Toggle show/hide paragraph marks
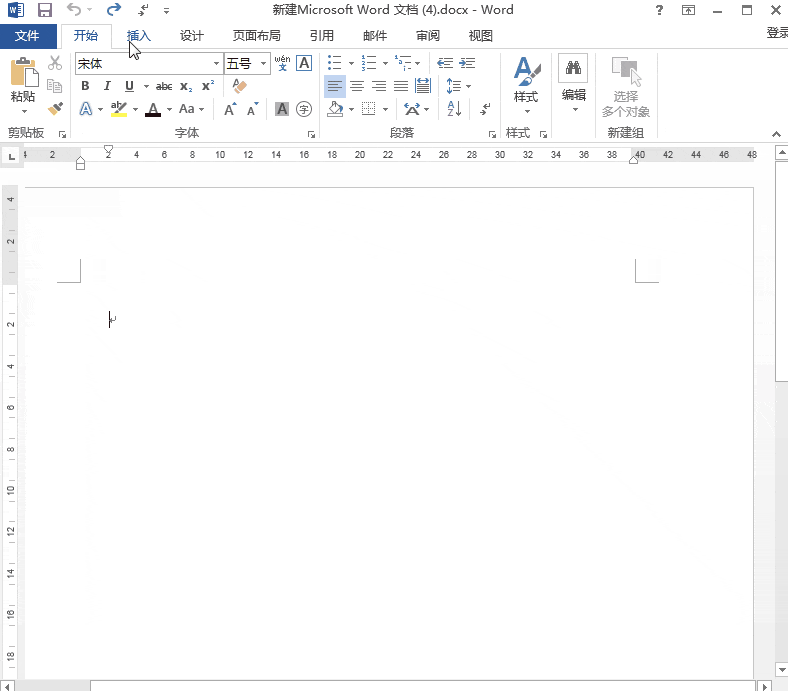 [x=485, y=109]
